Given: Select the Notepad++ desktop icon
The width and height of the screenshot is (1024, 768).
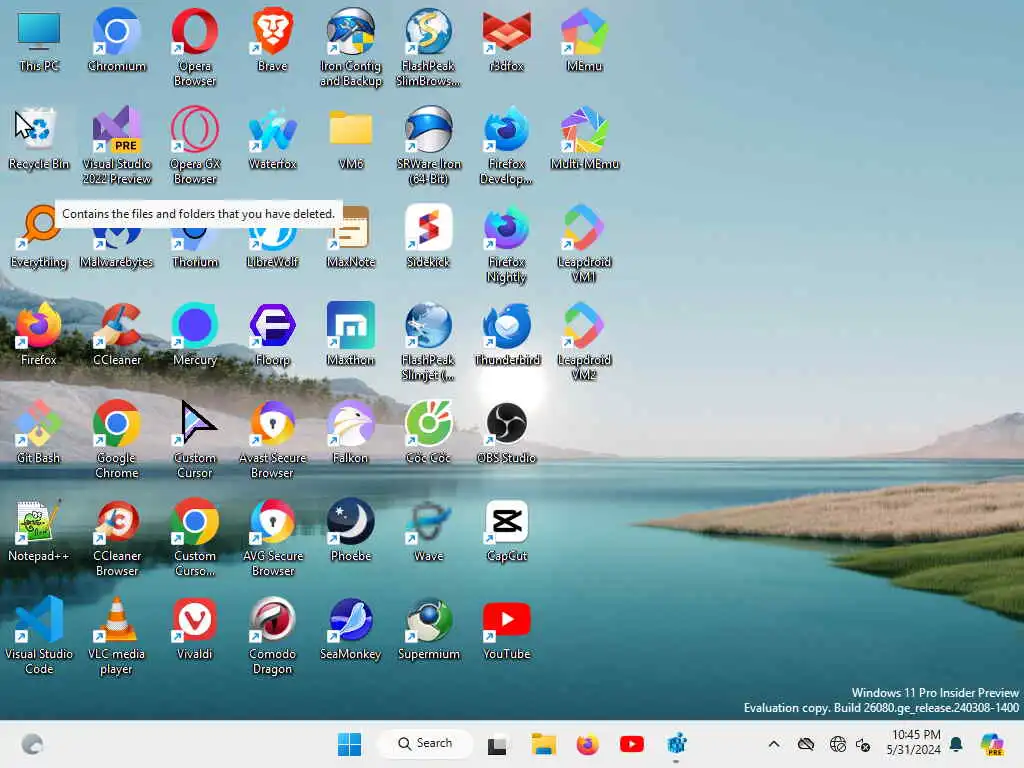Looking at the screenshot, I should pos(39,530).
